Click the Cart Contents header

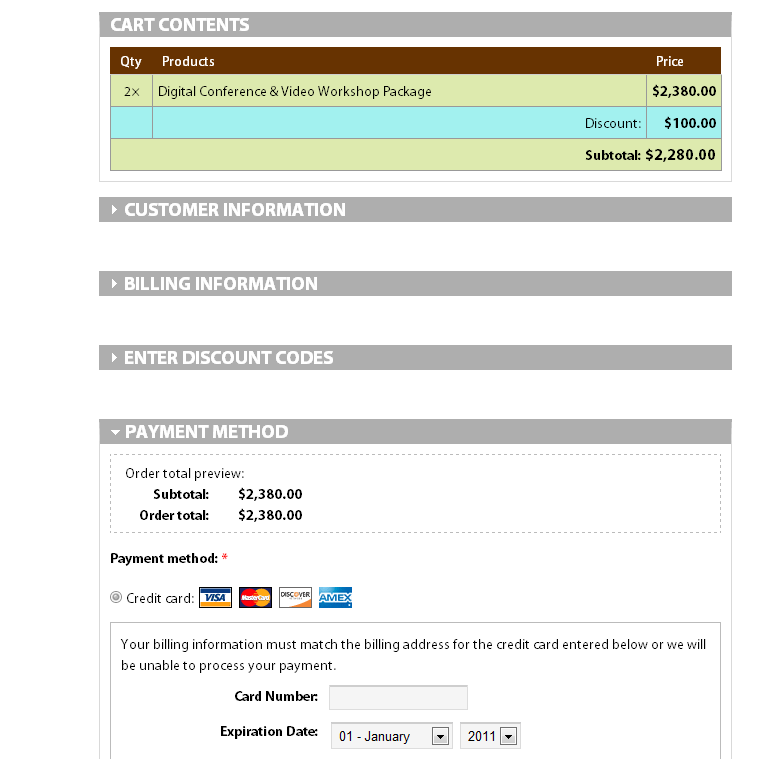[180, 25]
